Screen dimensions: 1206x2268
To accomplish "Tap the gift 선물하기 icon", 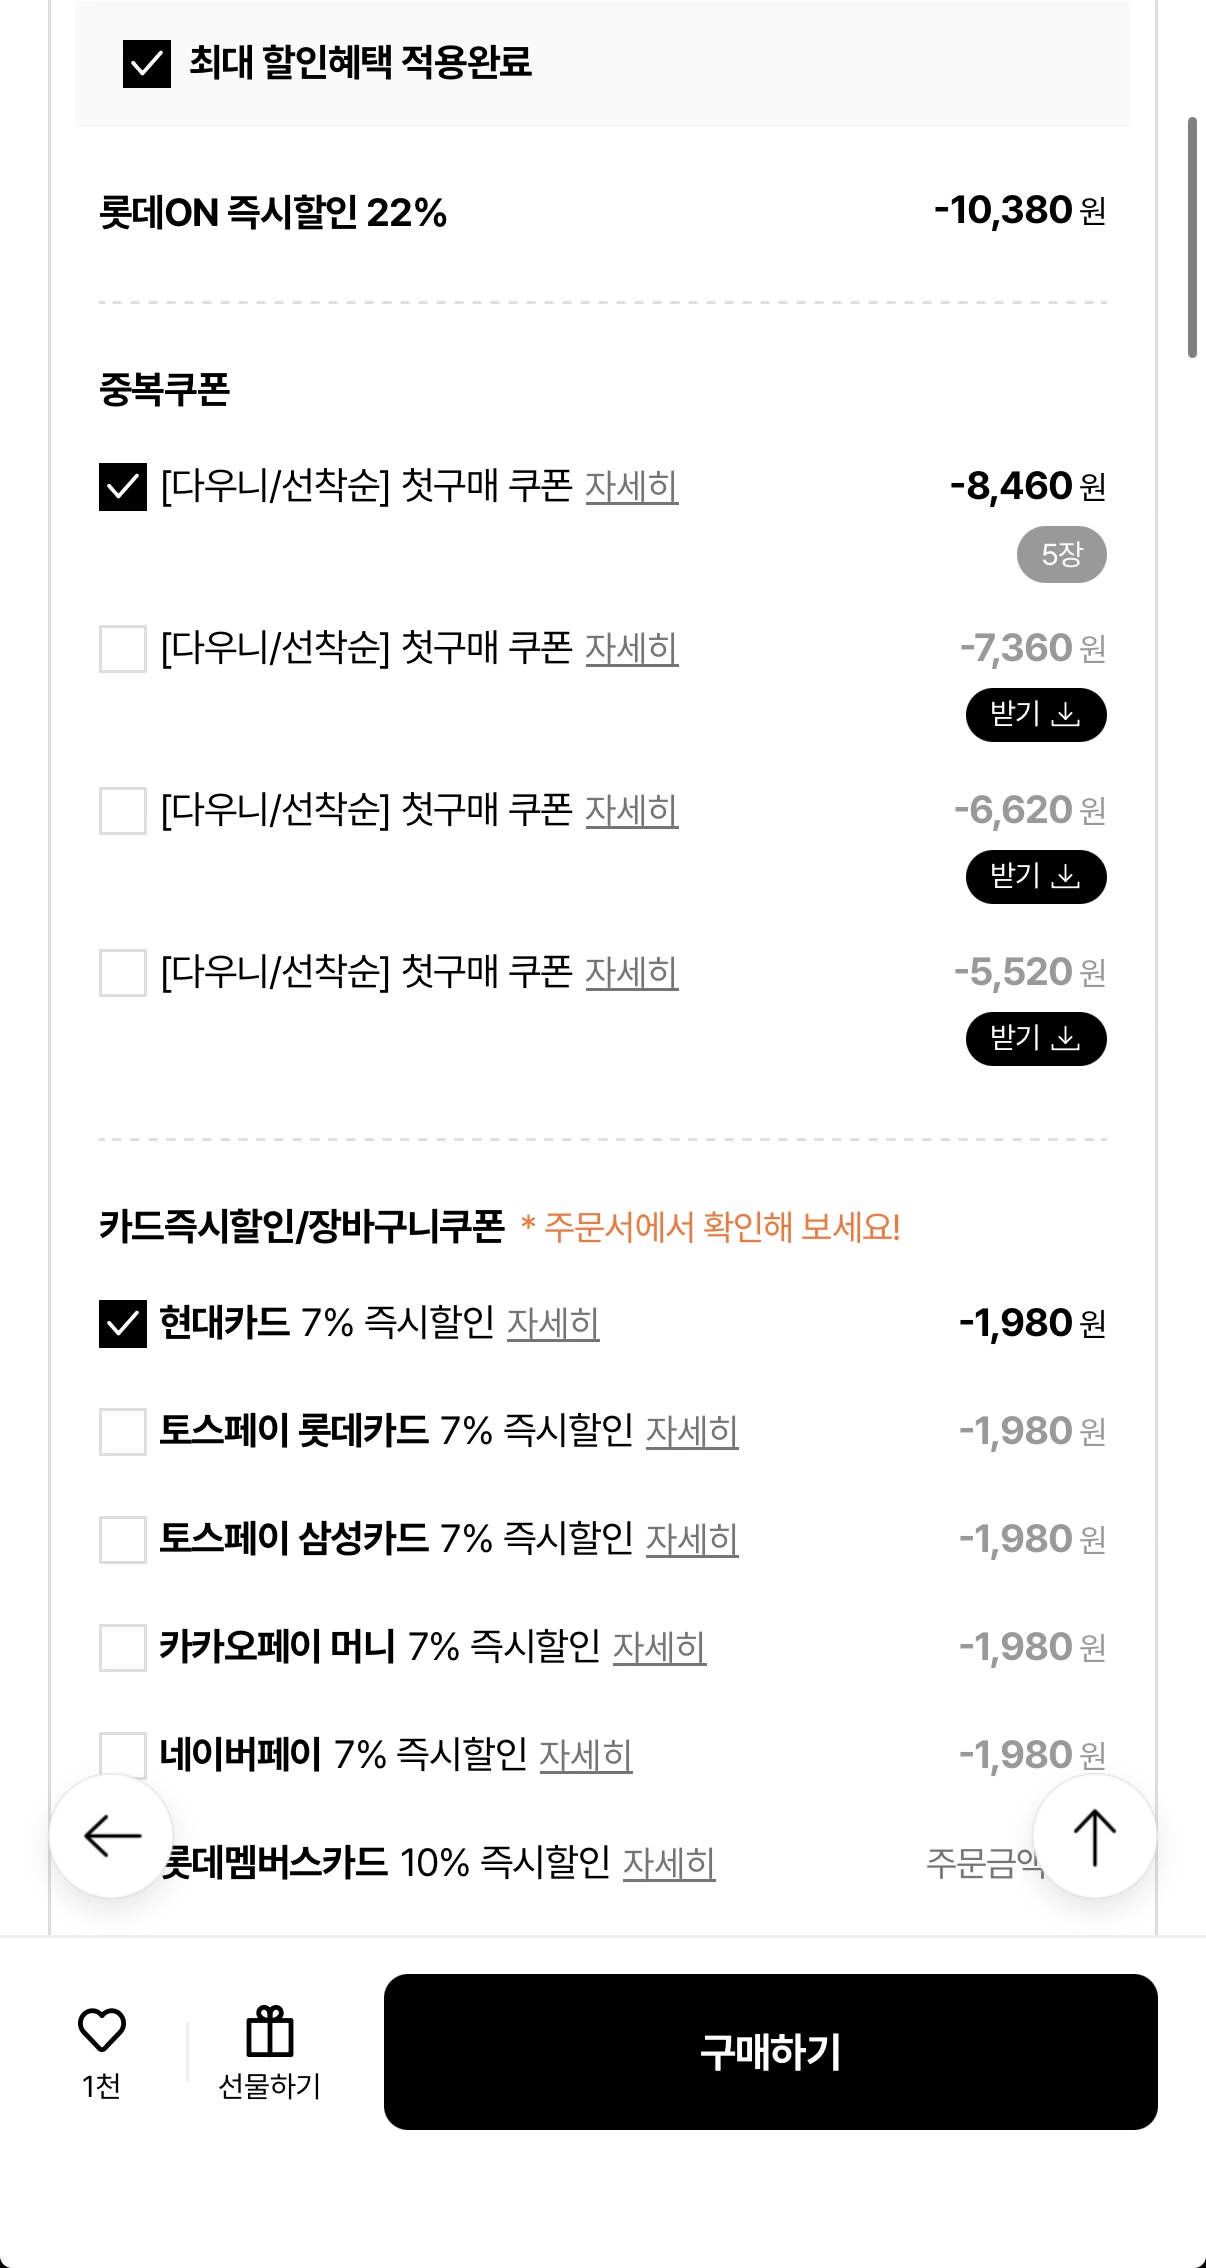I will [x=269, y=2033].
